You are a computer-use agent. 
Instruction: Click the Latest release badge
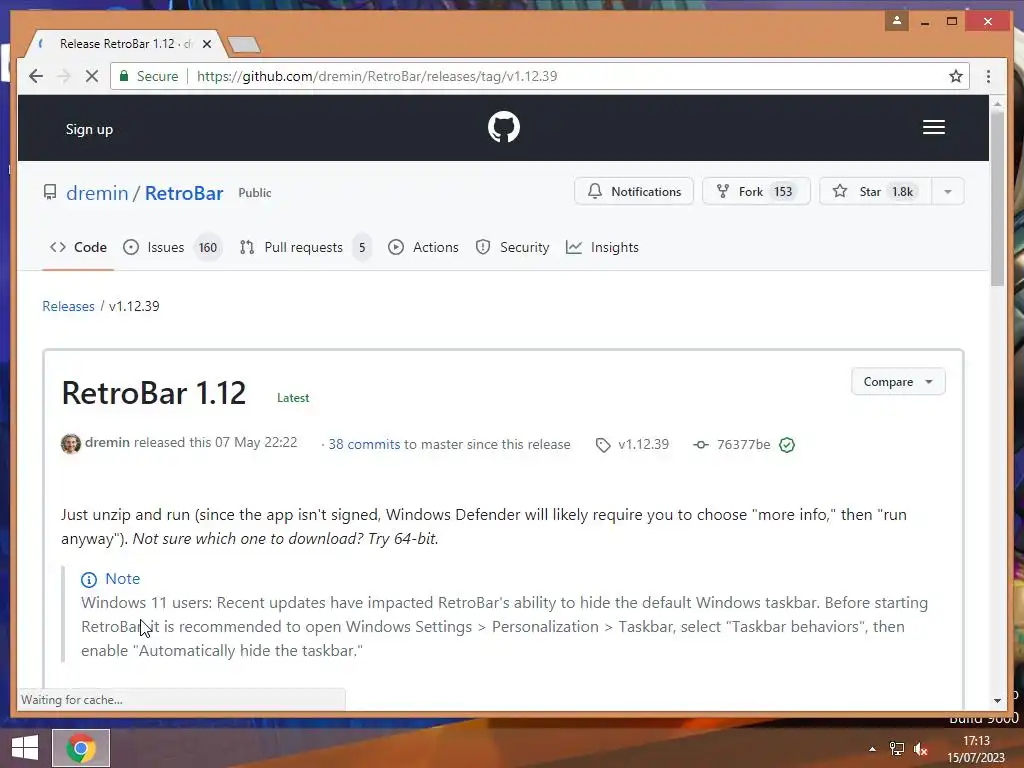[293, 398]
